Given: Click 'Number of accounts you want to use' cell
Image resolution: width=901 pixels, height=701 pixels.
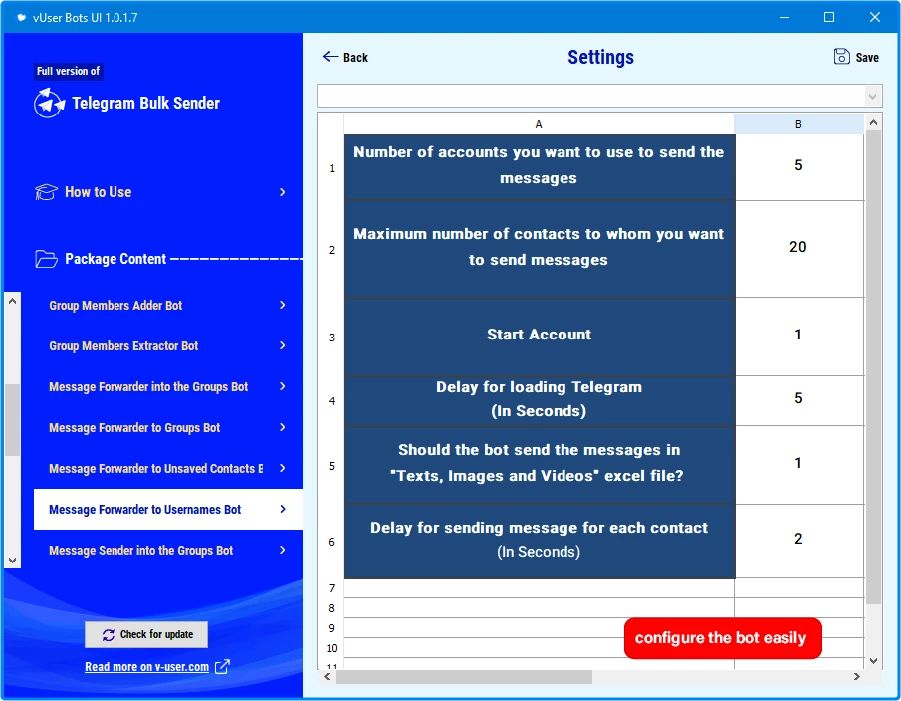Looking at the screenshot, I should (x=539, y=167).
